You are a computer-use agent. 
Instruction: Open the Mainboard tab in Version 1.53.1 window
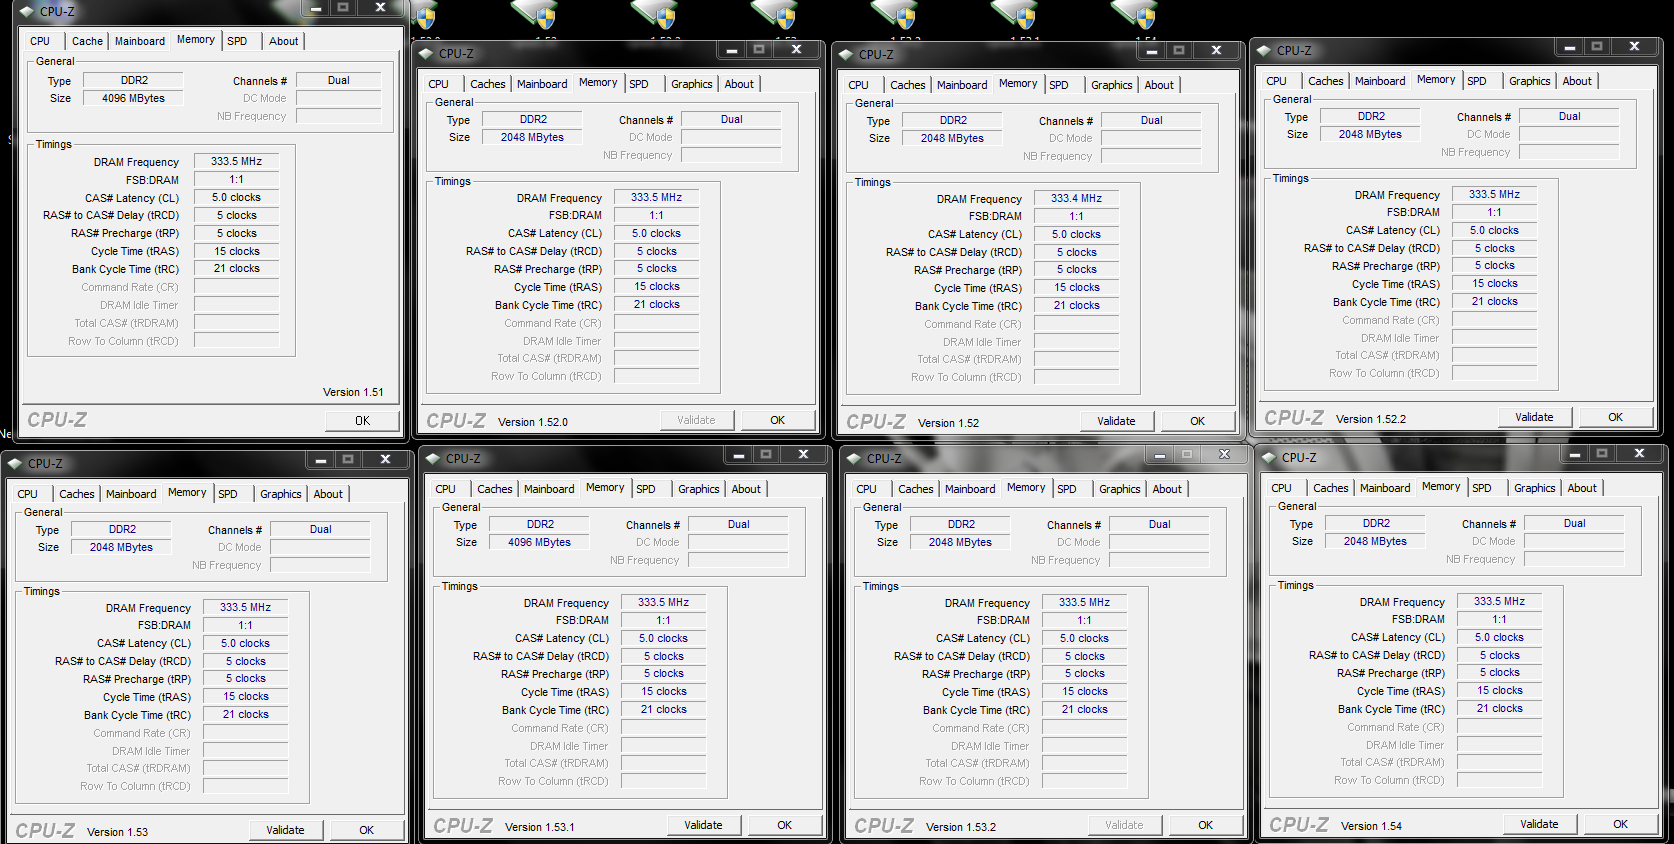(x=549, y=489)
